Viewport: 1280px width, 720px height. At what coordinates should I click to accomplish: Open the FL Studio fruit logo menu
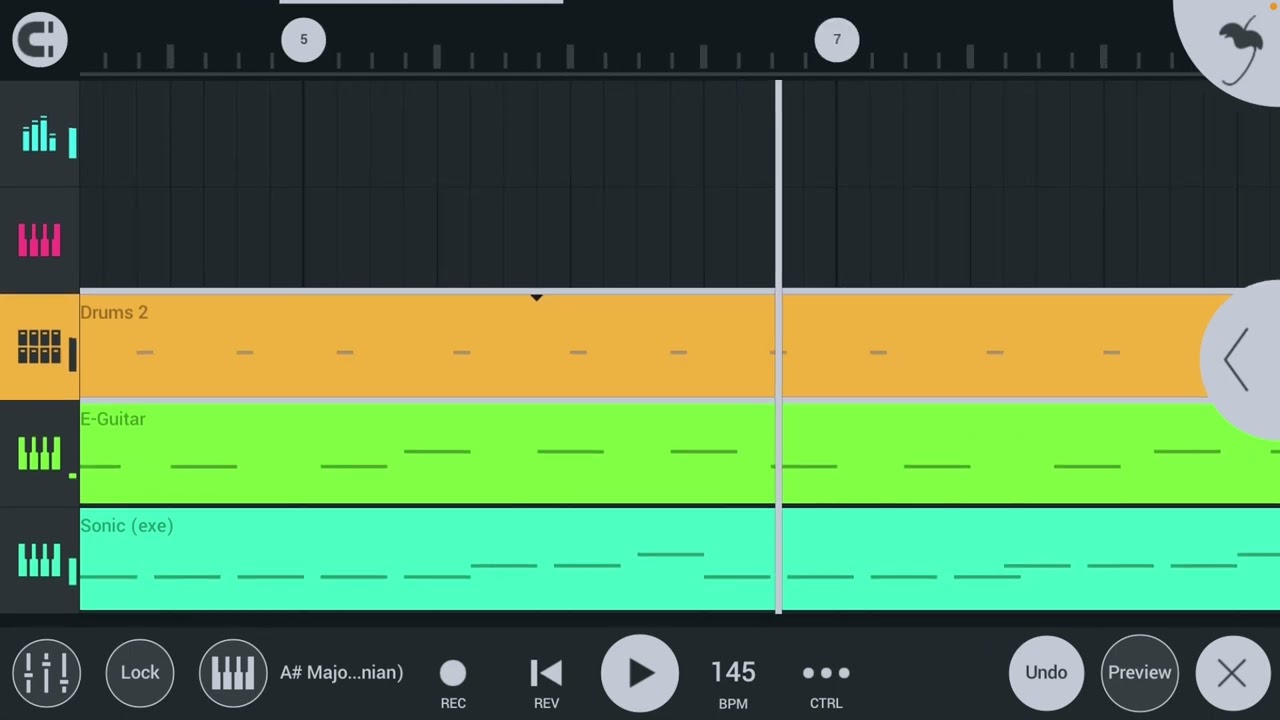[x=1240, y=50]
